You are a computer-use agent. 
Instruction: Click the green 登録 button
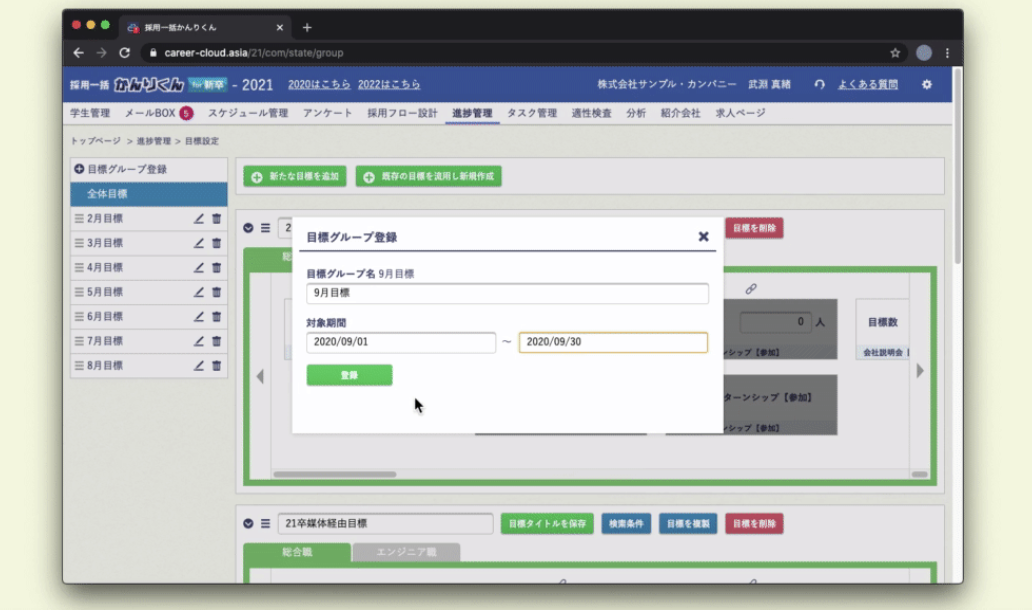349,375
